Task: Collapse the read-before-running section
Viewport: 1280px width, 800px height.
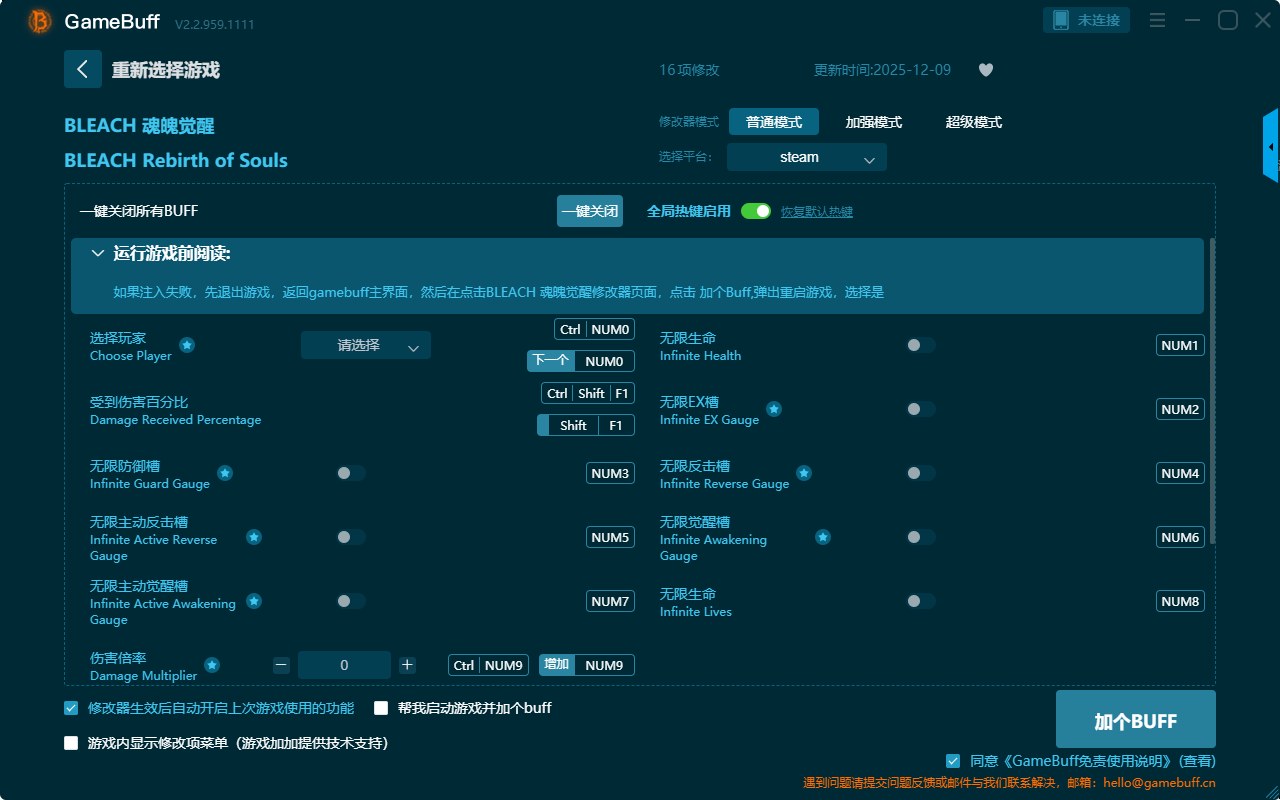Action: coord(98,254)
